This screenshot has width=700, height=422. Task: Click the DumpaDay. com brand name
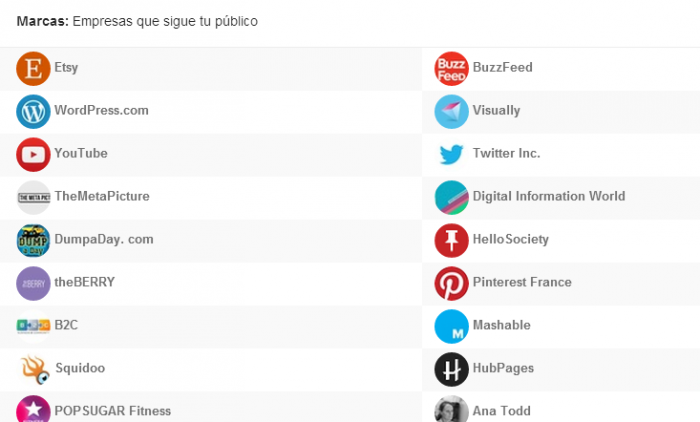coord(103,239)
